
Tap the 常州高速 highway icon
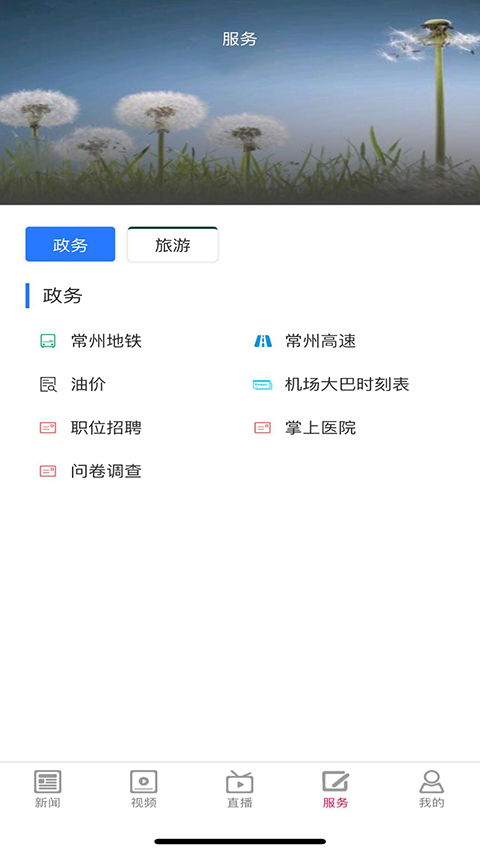263,341
